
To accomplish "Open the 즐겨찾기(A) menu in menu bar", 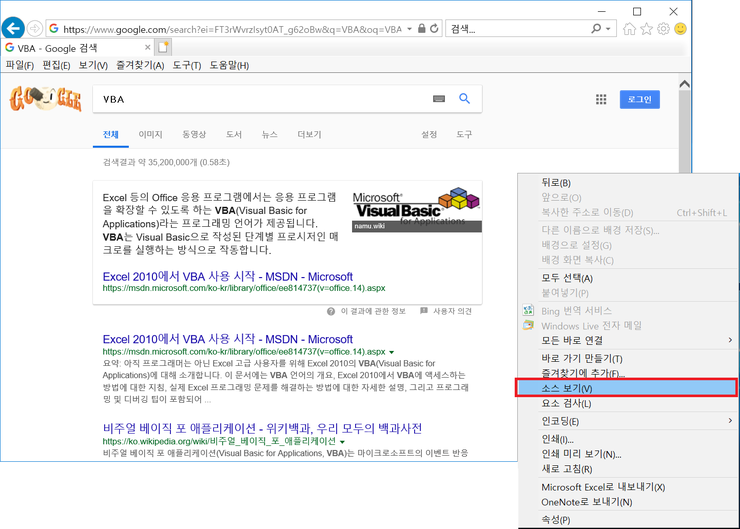I will pyautogui.click(x=139, y=65).
